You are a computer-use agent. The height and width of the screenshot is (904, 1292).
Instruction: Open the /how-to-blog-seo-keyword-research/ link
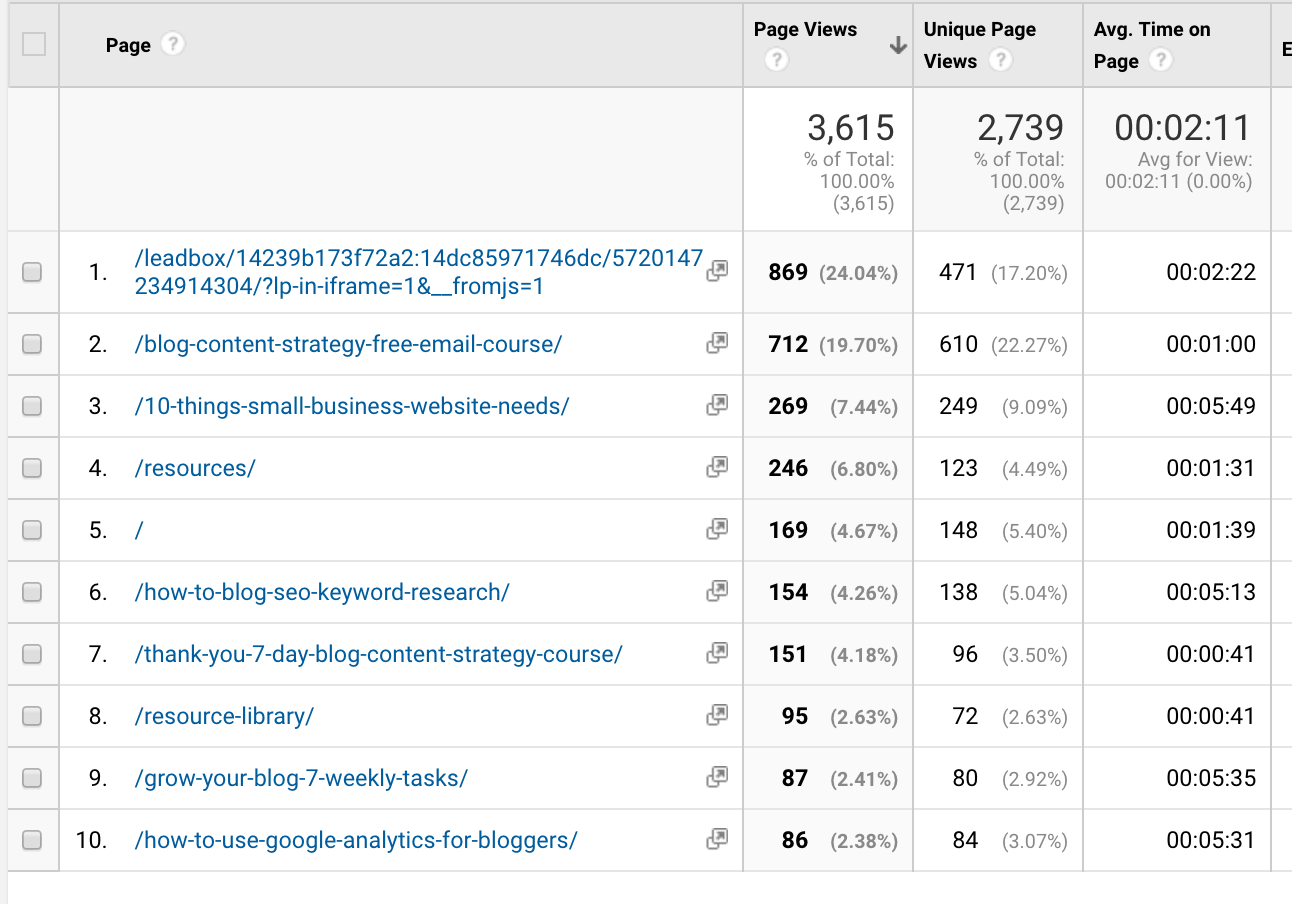coord(322,592)
